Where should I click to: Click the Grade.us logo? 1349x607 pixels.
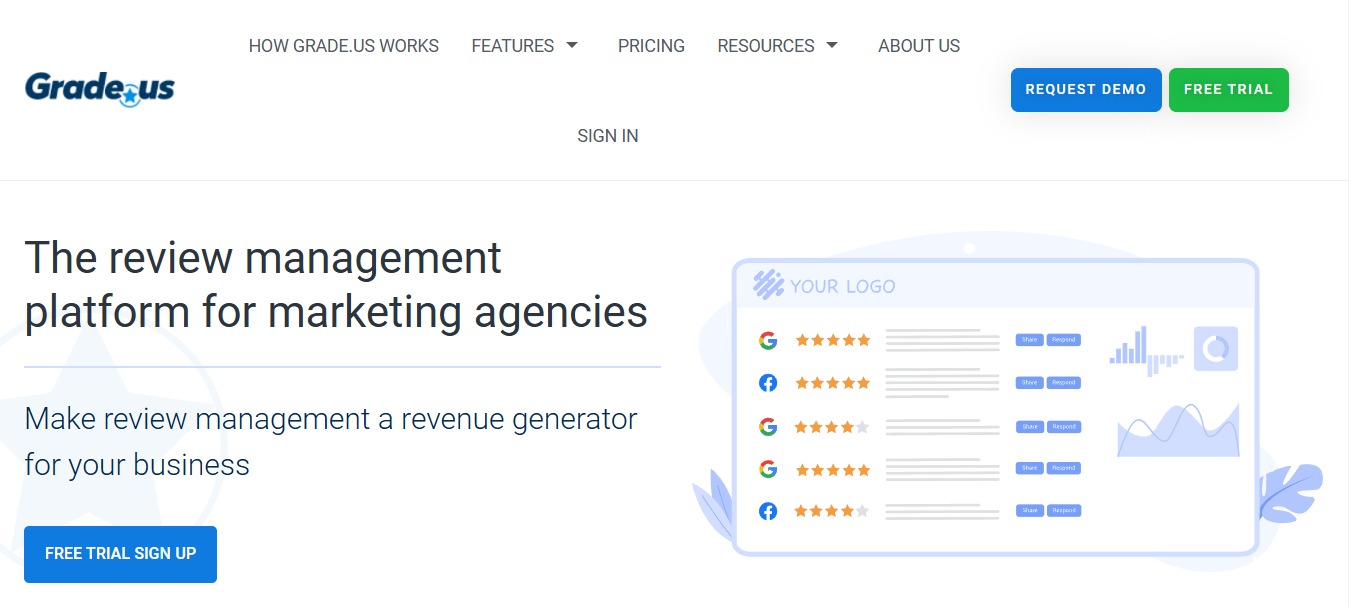pos(98,88)
